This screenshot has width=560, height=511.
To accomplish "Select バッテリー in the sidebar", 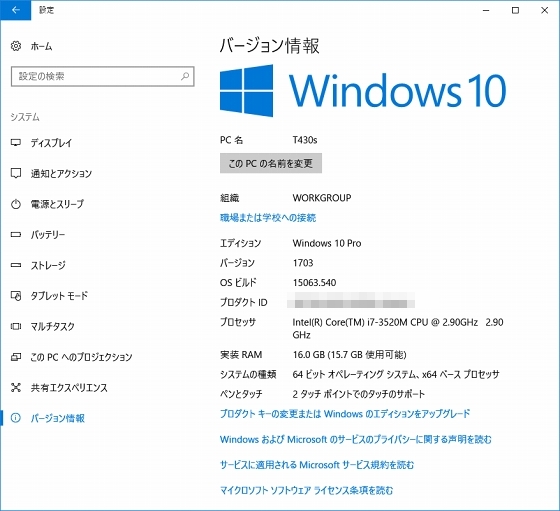I will (x=48, y=235).
